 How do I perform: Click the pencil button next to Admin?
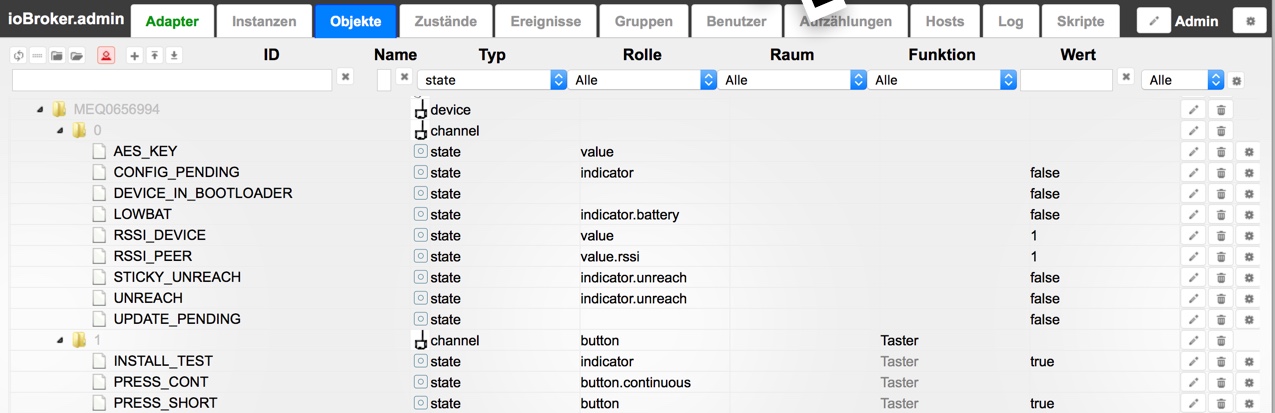[1153, 21]
